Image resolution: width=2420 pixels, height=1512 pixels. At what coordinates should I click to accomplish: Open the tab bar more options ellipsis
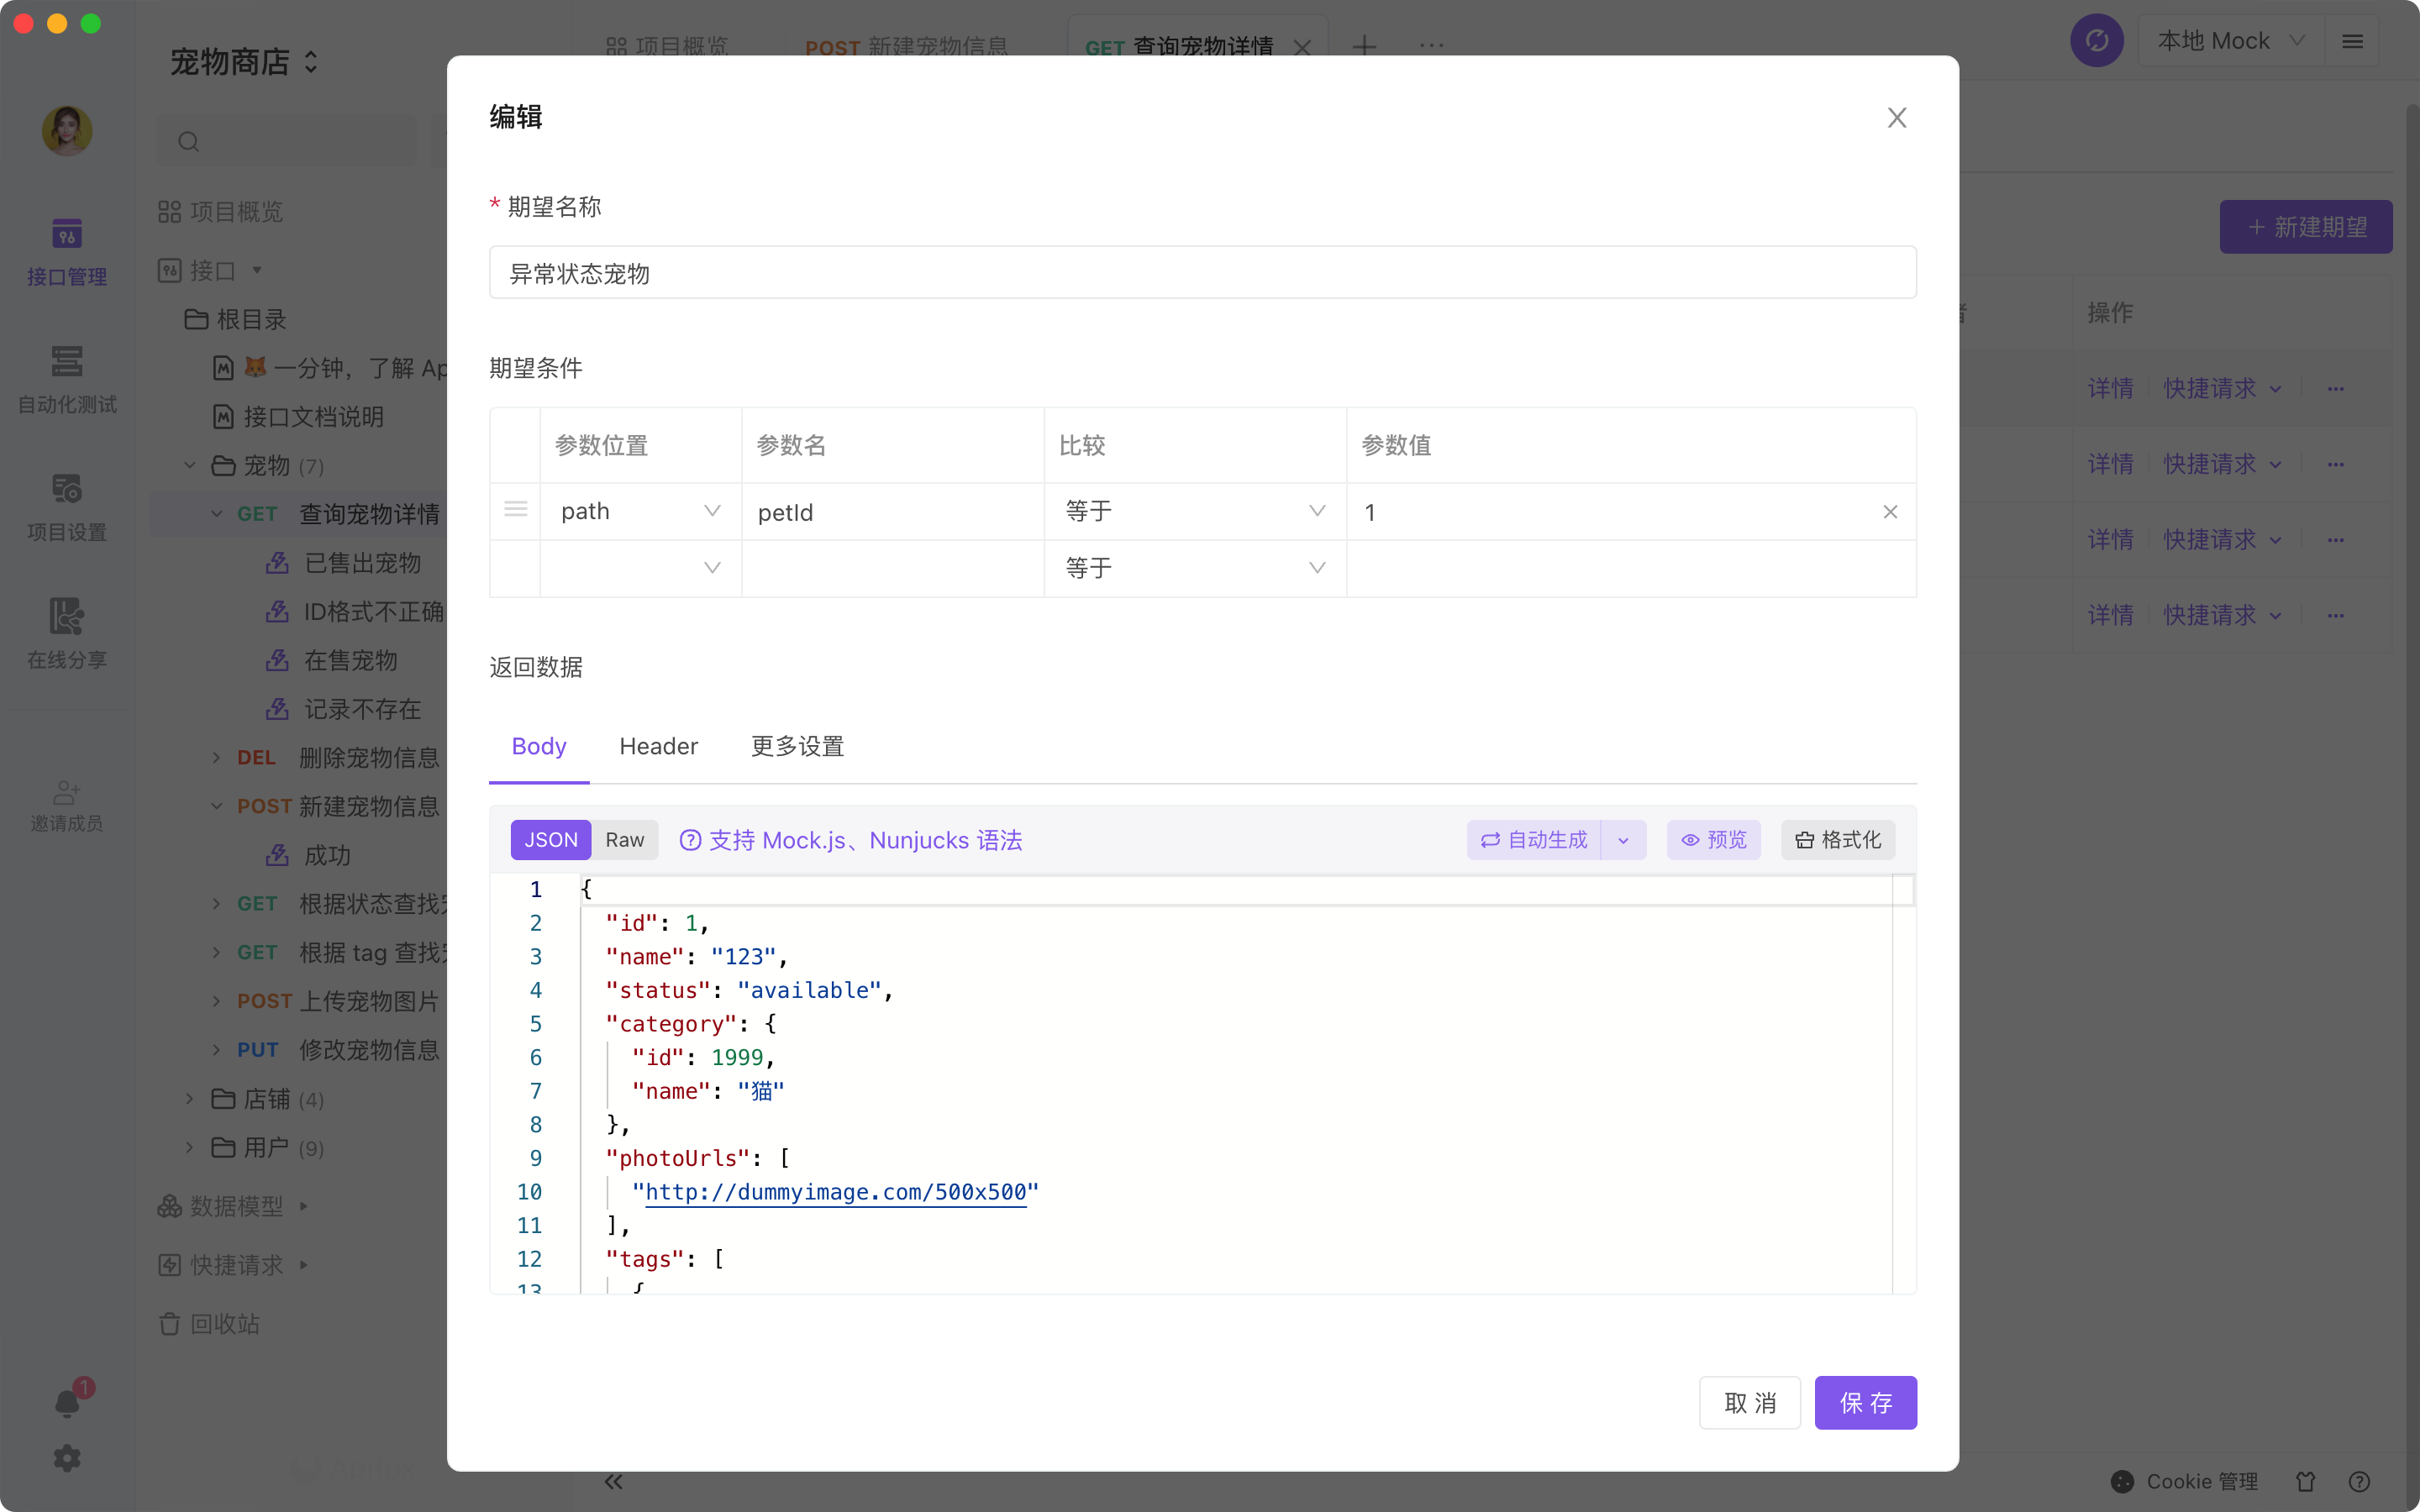coord(1431,46)
